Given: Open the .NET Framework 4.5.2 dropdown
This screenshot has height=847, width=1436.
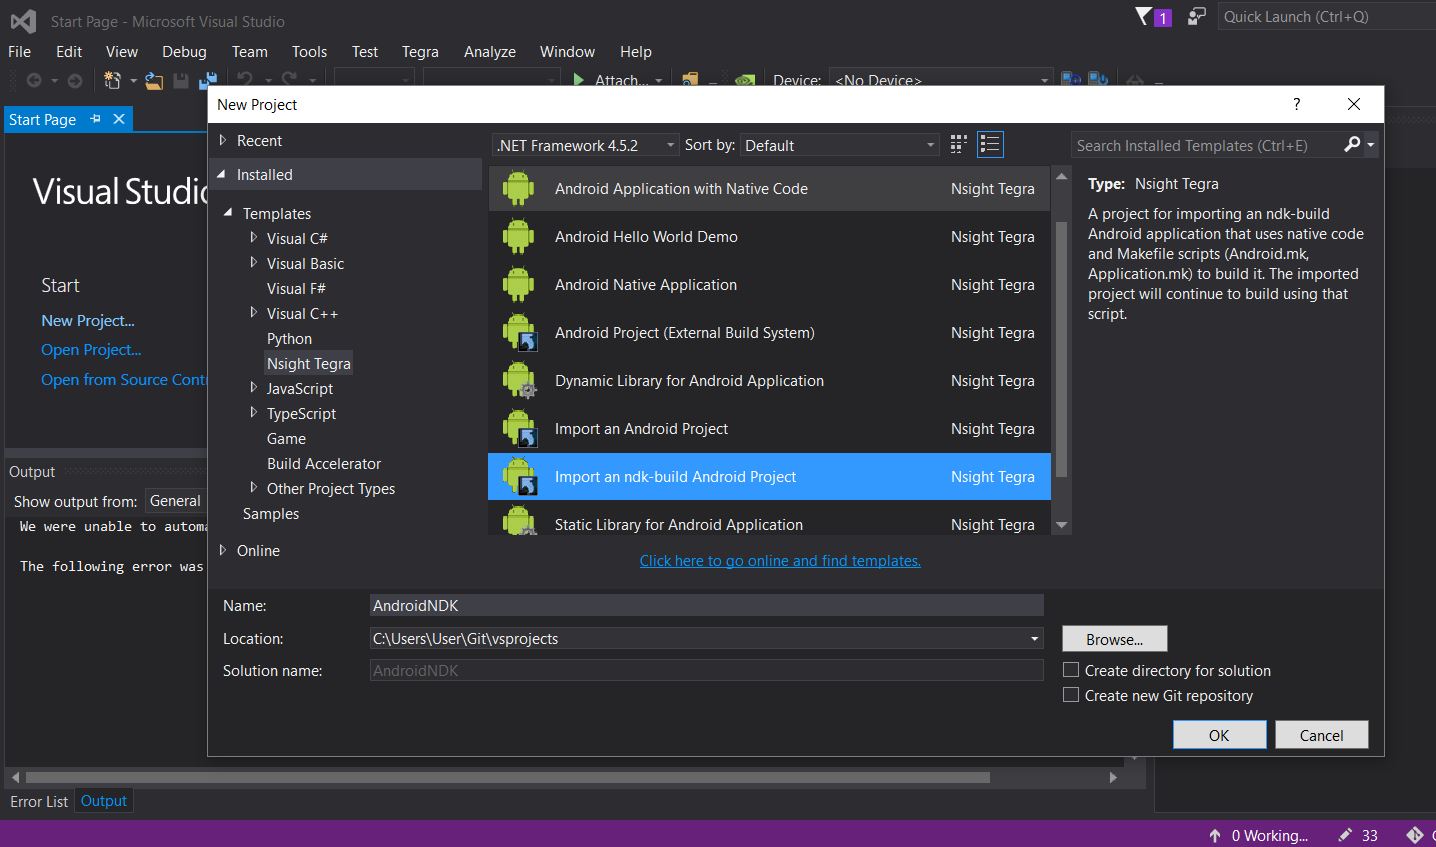Looking at the screenshot, I should tap(668, 145).
